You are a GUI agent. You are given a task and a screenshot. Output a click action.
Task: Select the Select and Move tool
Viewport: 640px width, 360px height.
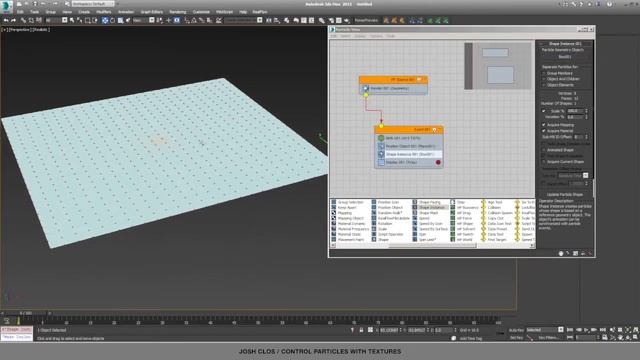click(105, 20)
